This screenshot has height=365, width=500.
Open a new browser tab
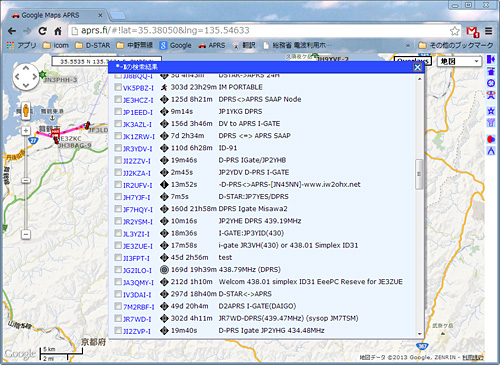click(x=117, y=15)
